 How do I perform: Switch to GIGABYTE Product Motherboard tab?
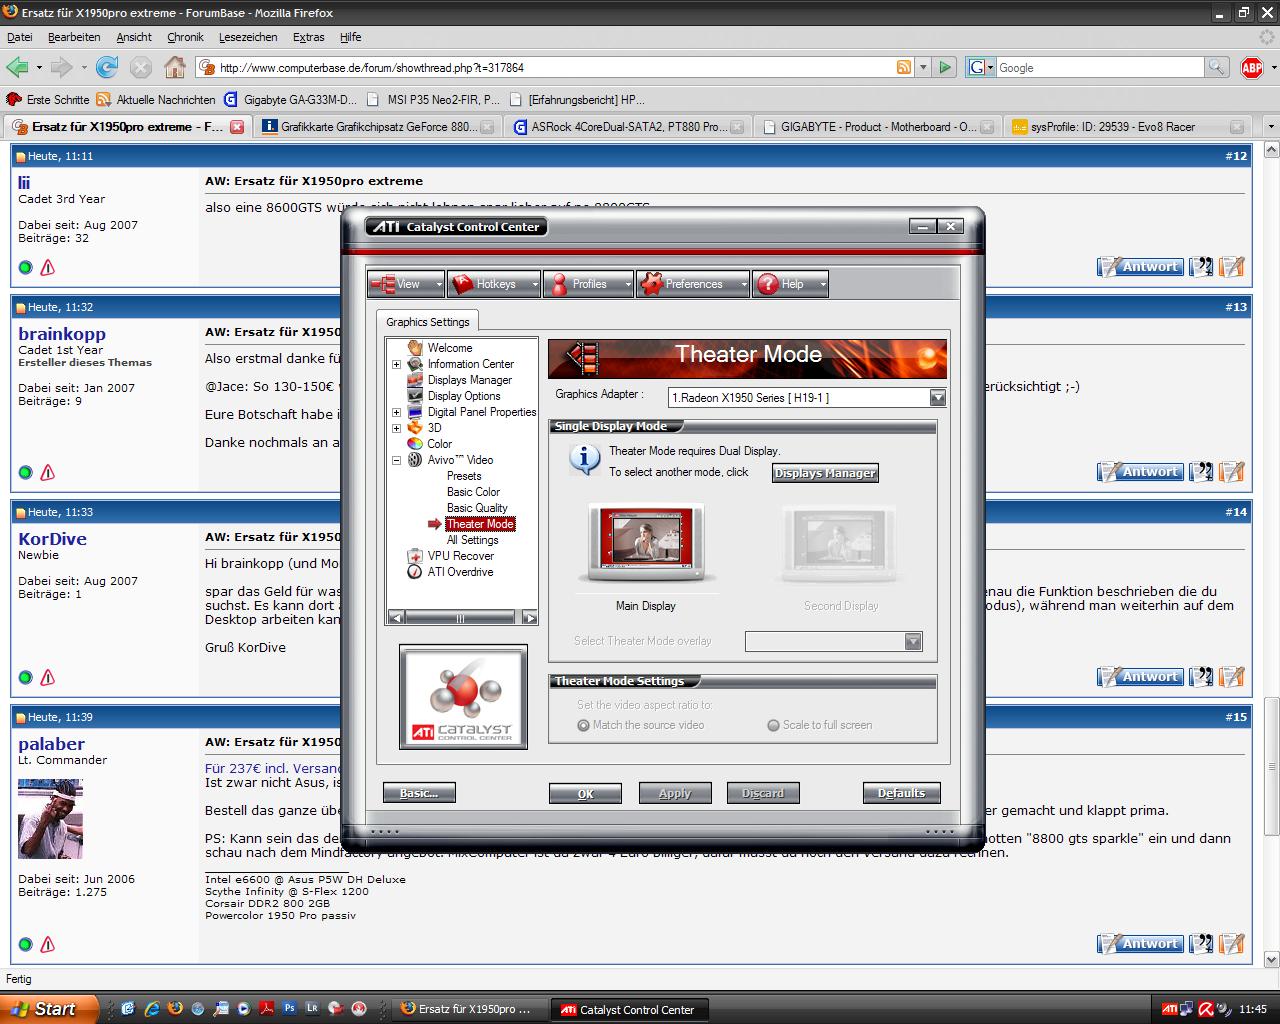coord(877,127)
